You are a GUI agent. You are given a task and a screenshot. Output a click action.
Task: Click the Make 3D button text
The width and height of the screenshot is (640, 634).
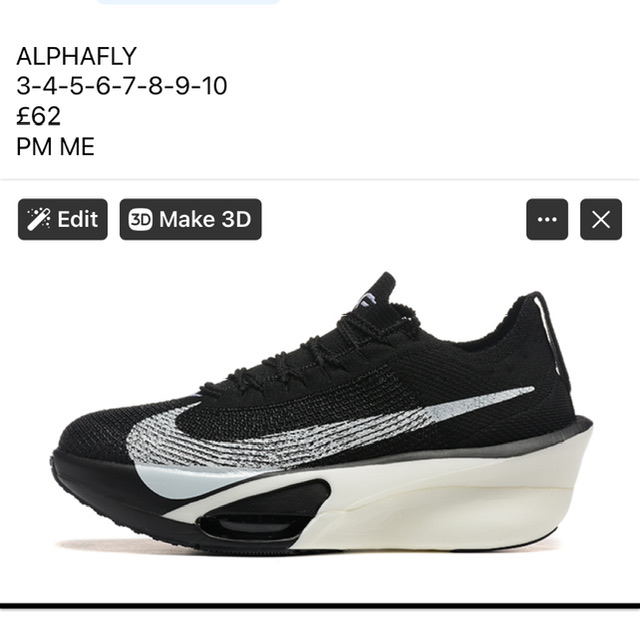(205, 219)
